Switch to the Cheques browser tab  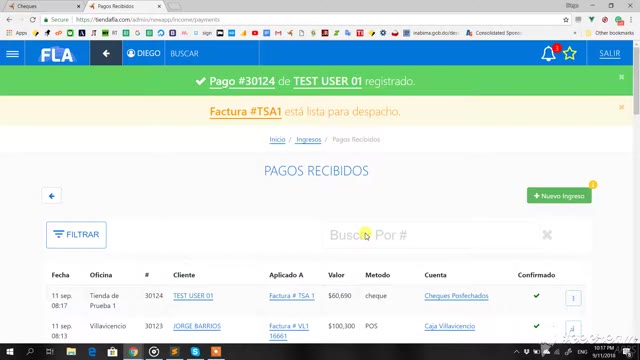coord(43,6)
